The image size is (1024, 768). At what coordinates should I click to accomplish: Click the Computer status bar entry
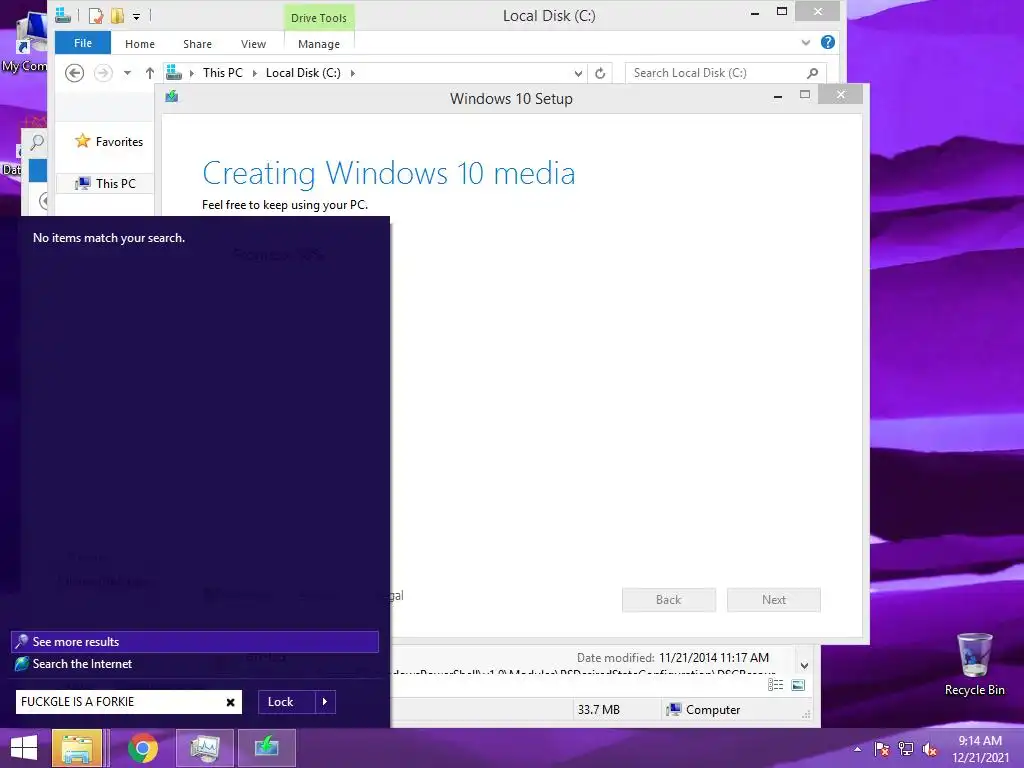703,710
